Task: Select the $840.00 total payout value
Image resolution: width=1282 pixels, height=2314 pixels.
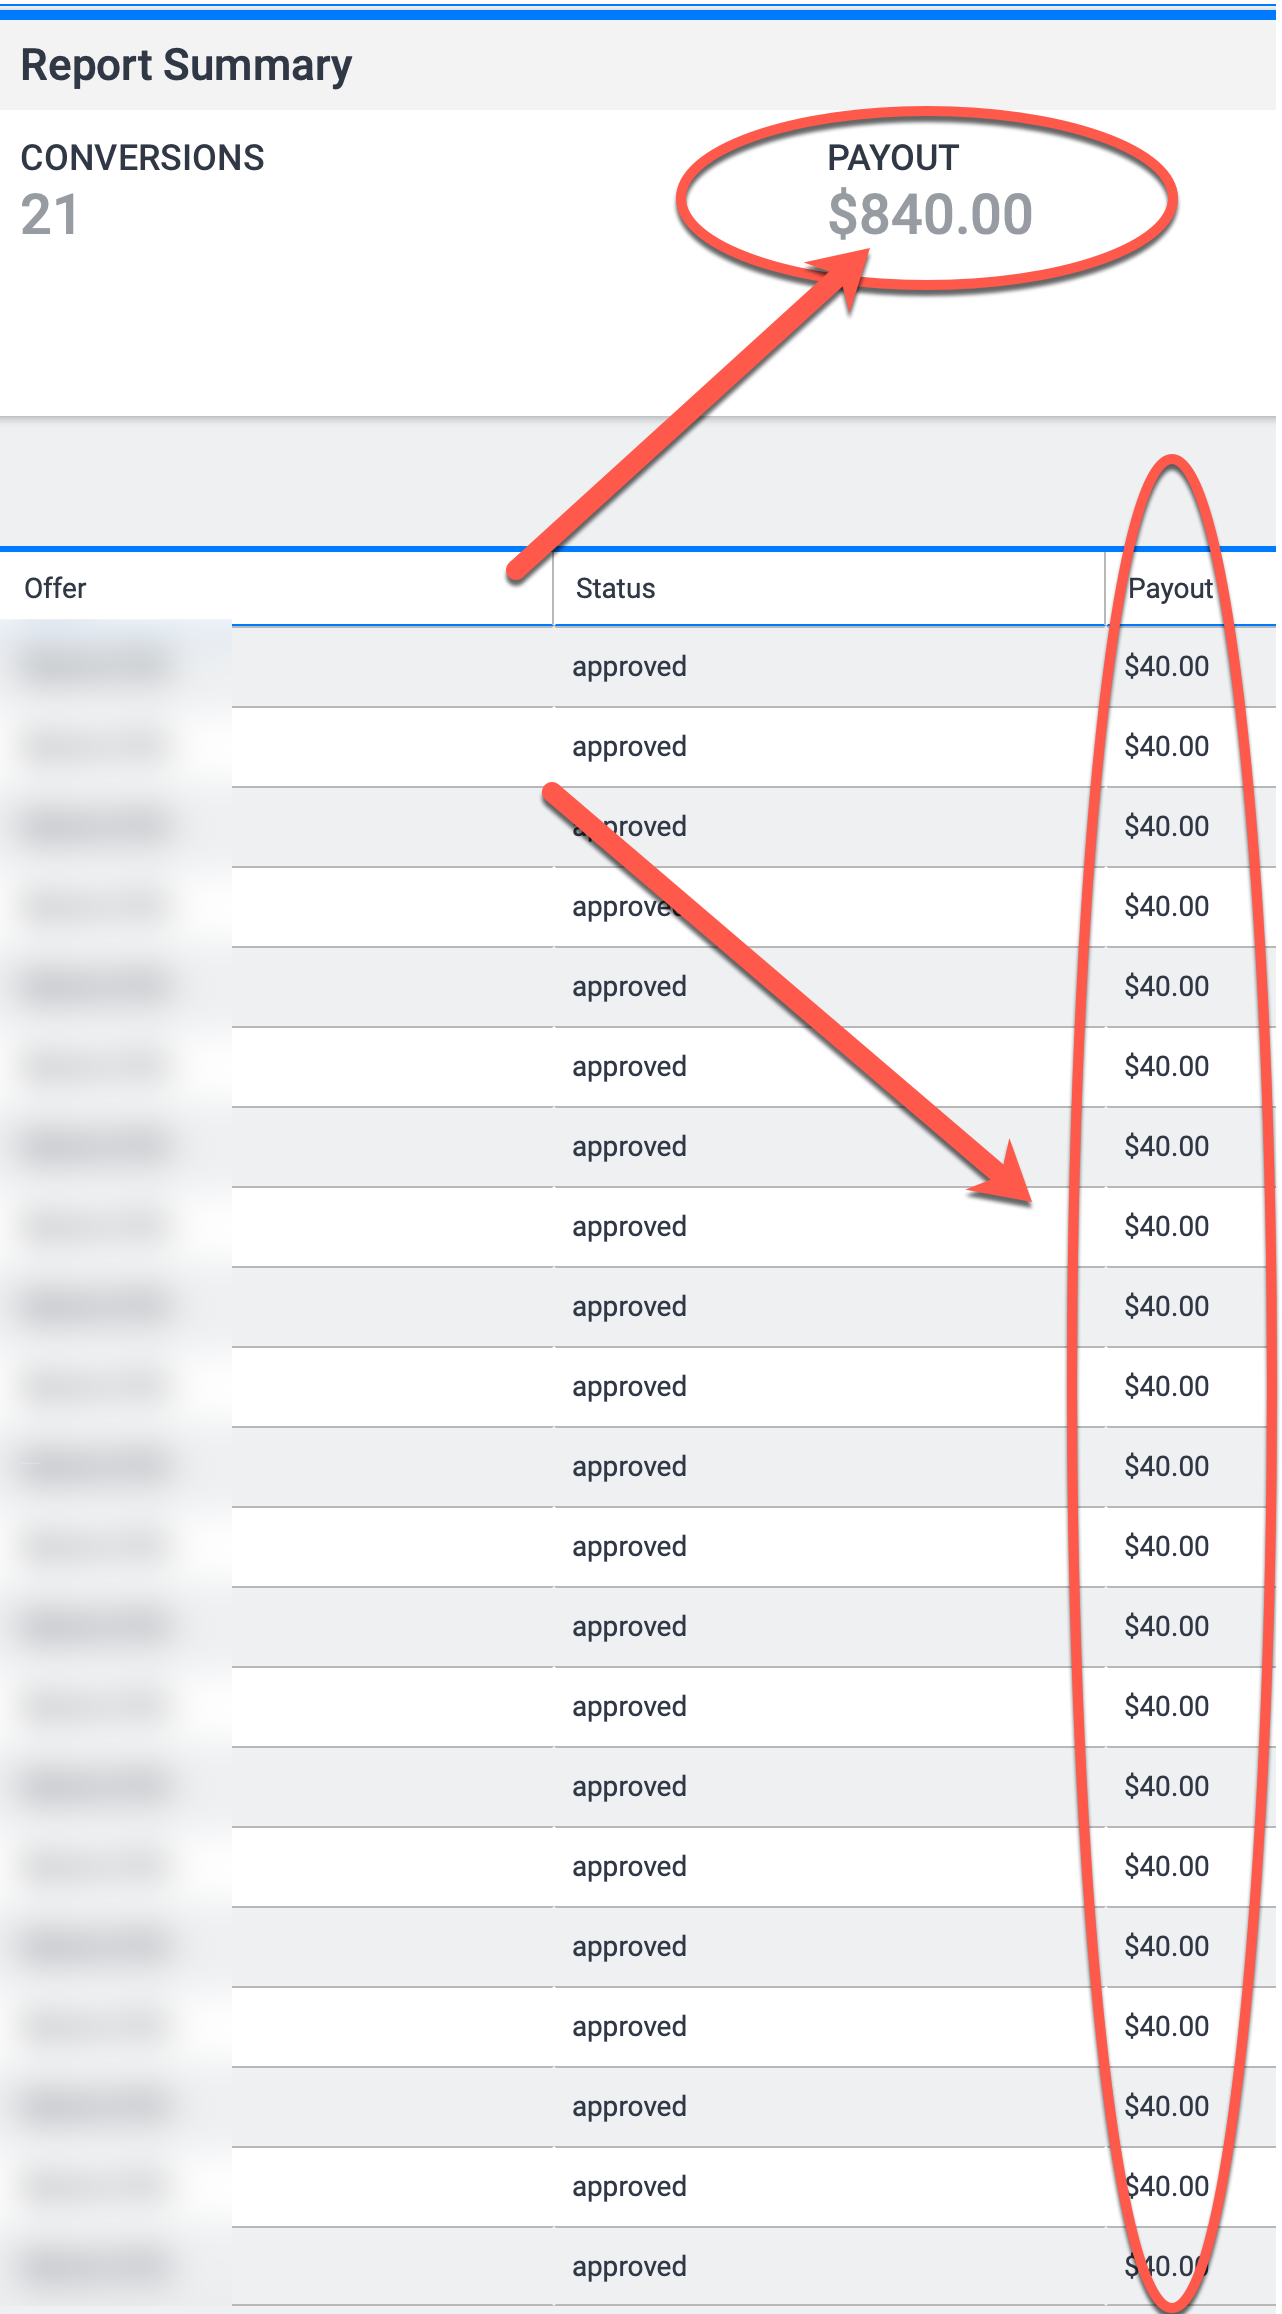Action: tap(930, 214)
